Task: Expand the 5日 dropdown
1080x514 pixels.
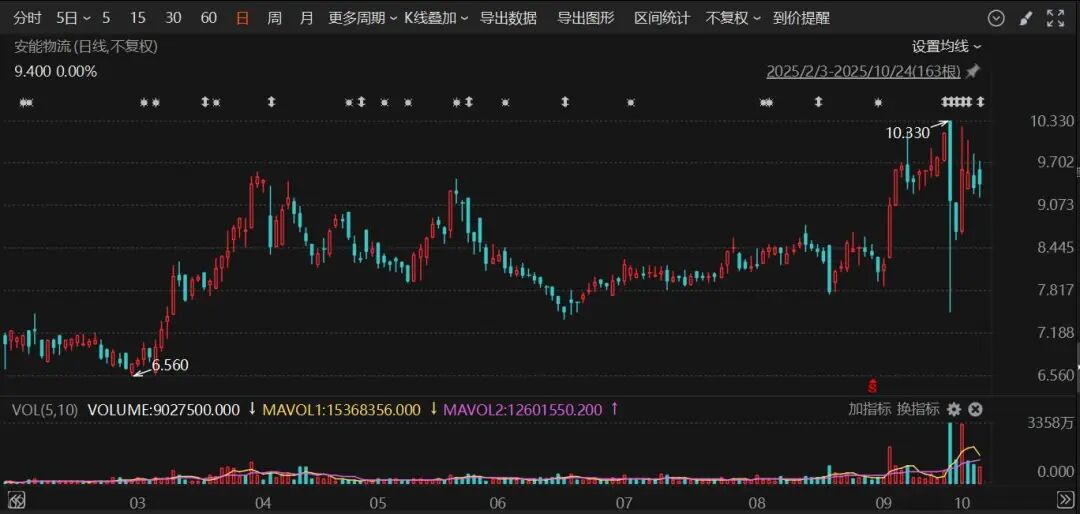Action: pos(73,18)
